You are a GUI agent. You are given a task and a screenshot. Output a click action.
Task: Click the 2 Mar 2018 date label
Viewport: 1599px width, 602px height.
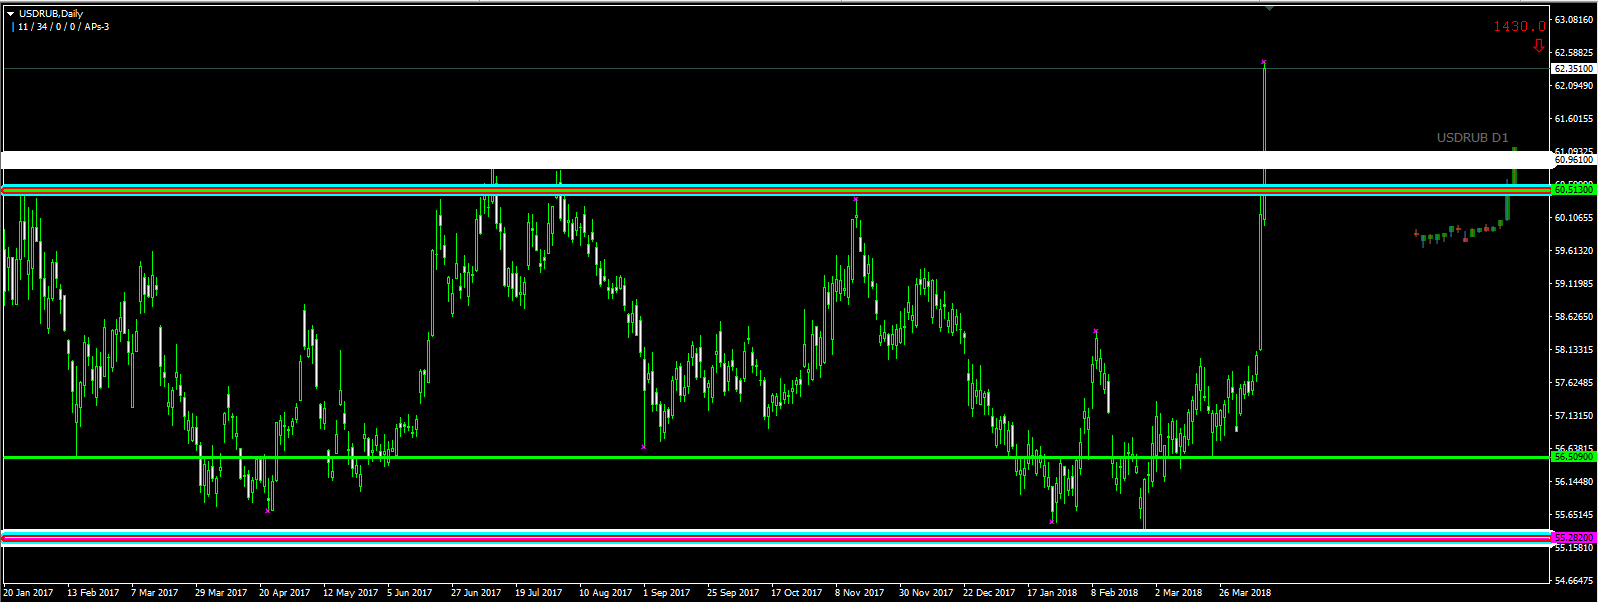click(1179, 593)
